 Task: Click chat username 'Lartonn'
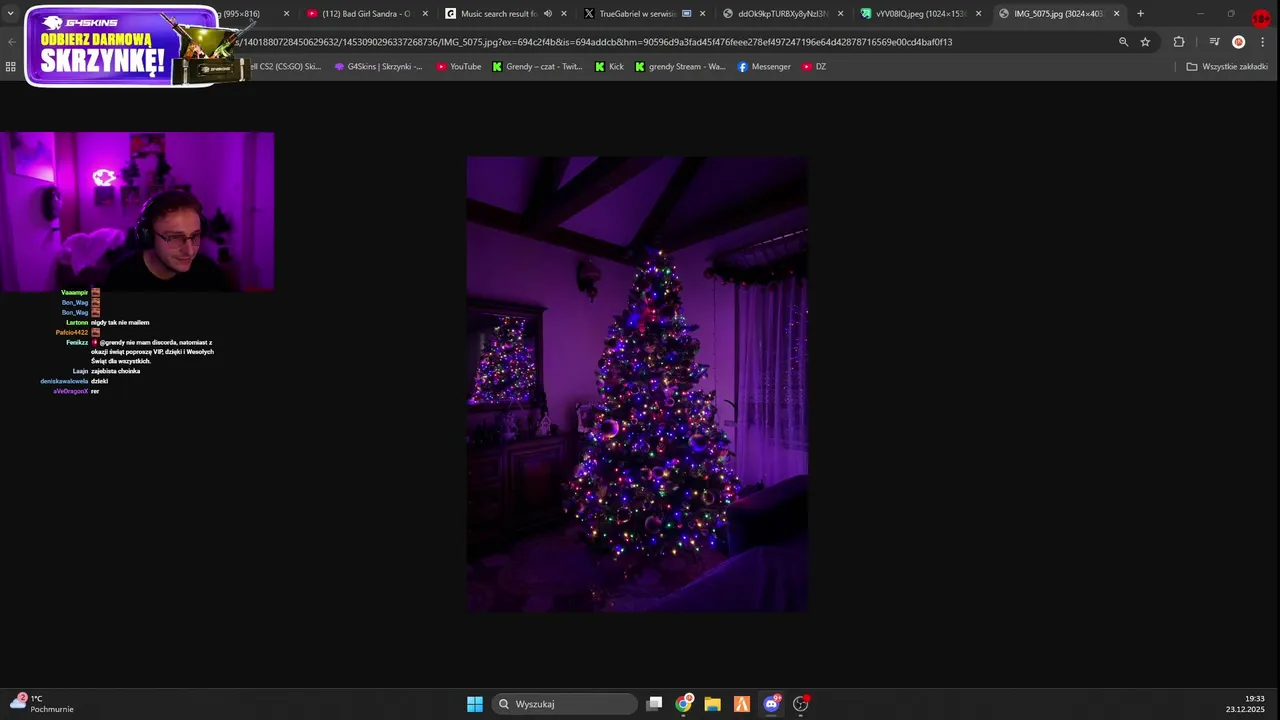click(x=77, y=323)
